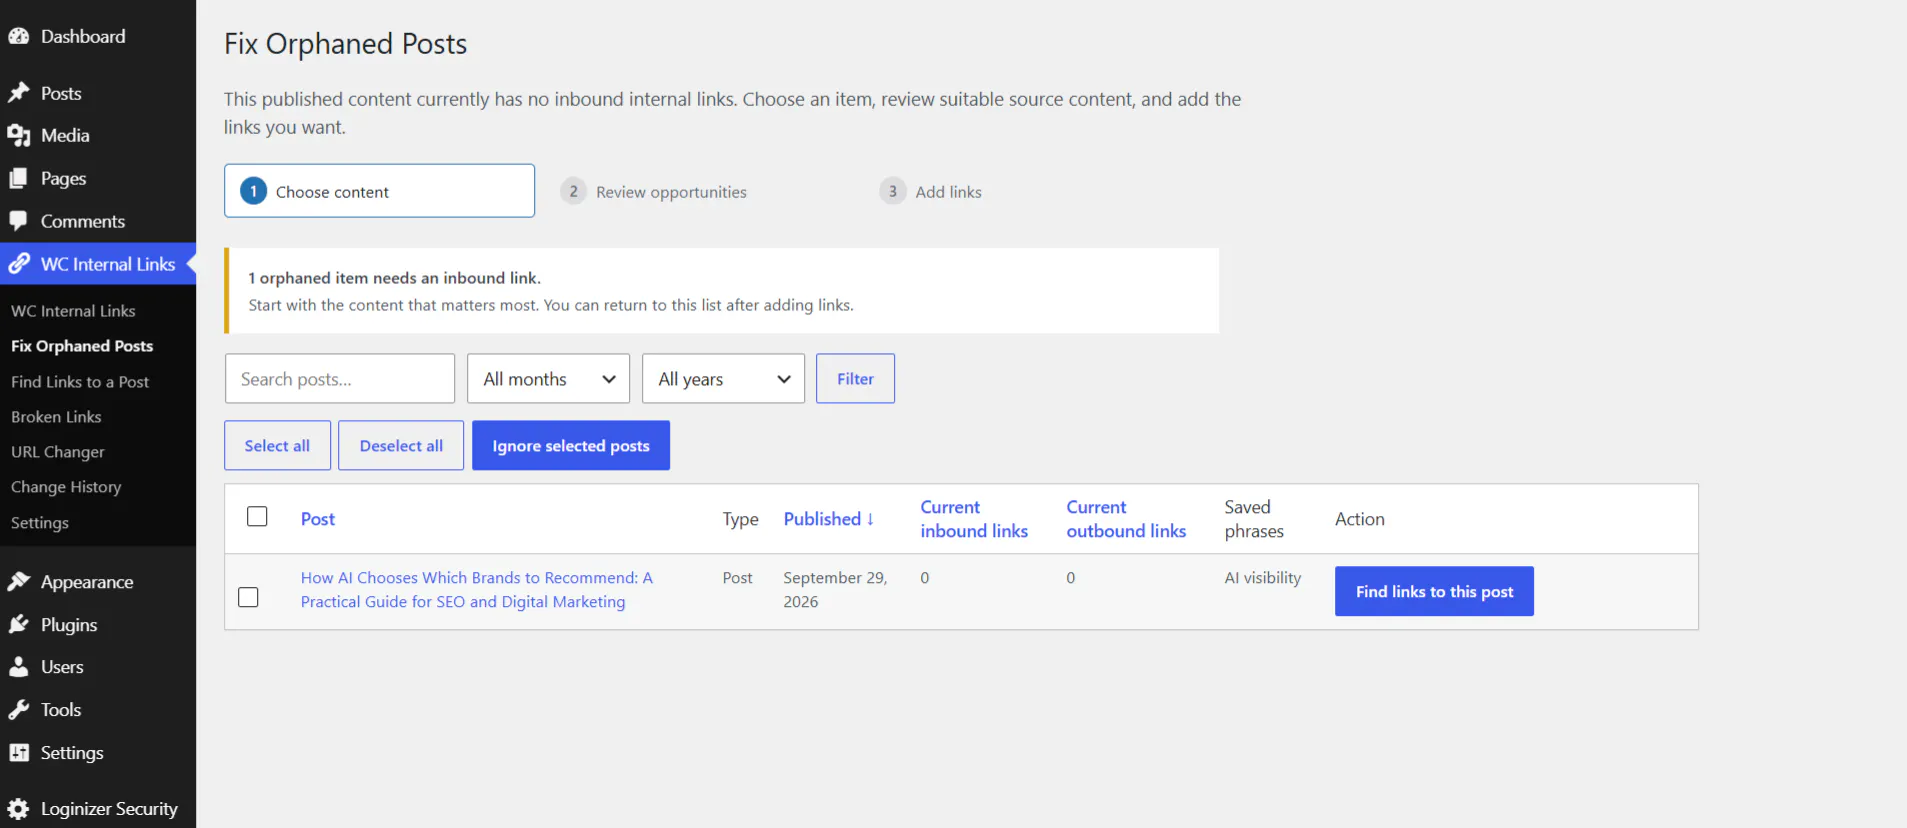Screen dimensions: 1907x828
Task: Open Fix Orphaned Posts submenu item
Action: click(82, 346)
